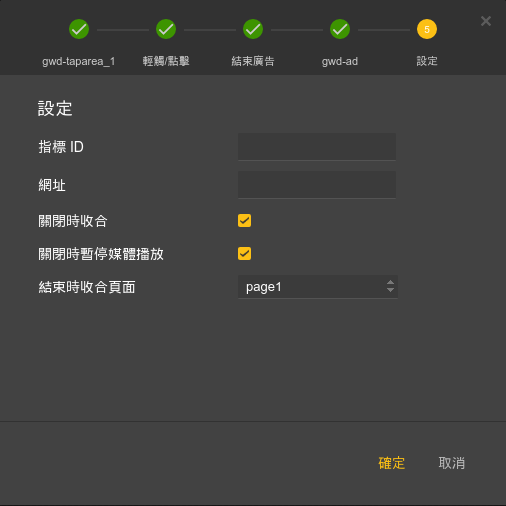Close the dialog with the X icon
Viewport: 506px width, 506px height.
pos(486,21)
